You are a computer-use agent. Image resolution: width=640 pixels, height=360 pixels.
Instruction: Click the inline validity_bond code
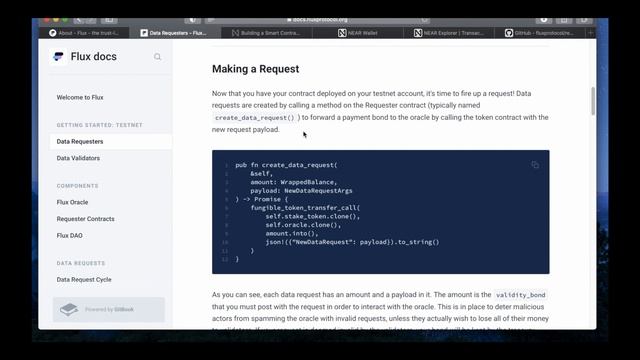[520, 295]
